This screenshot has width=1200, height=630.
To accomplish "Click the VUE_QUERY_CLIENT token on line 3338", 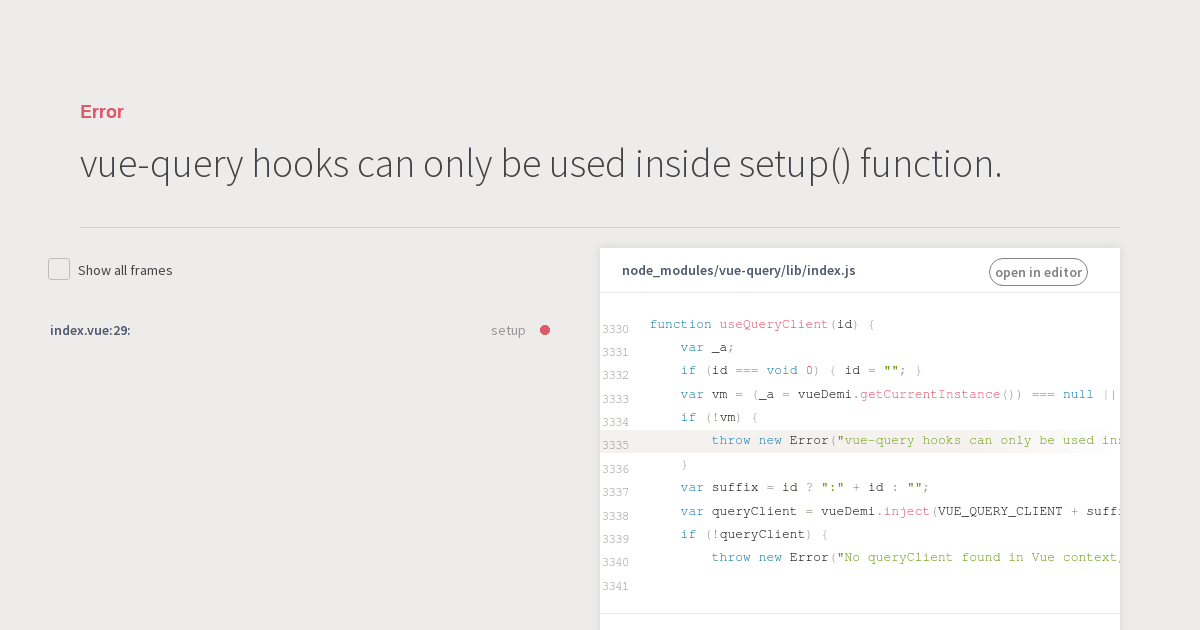I will pyautogui.click(x=1002, y=511).
